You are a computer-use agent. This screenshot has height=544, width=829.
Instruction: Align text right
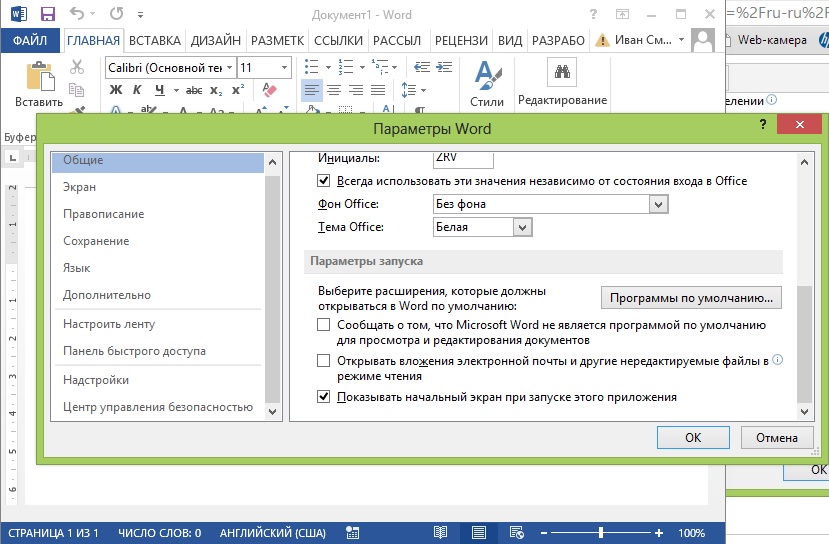[356, 90]
